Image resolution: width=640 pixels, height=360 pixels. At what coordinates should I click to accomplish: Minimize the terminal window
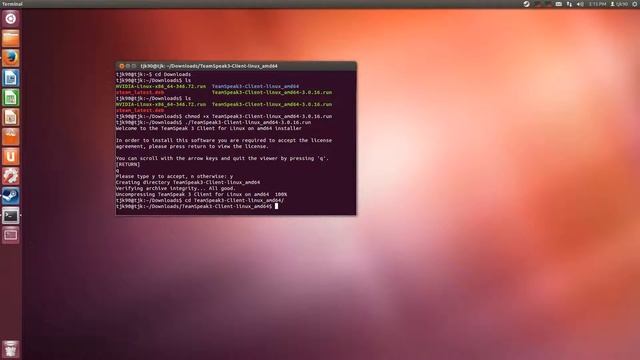pos(128,66)
